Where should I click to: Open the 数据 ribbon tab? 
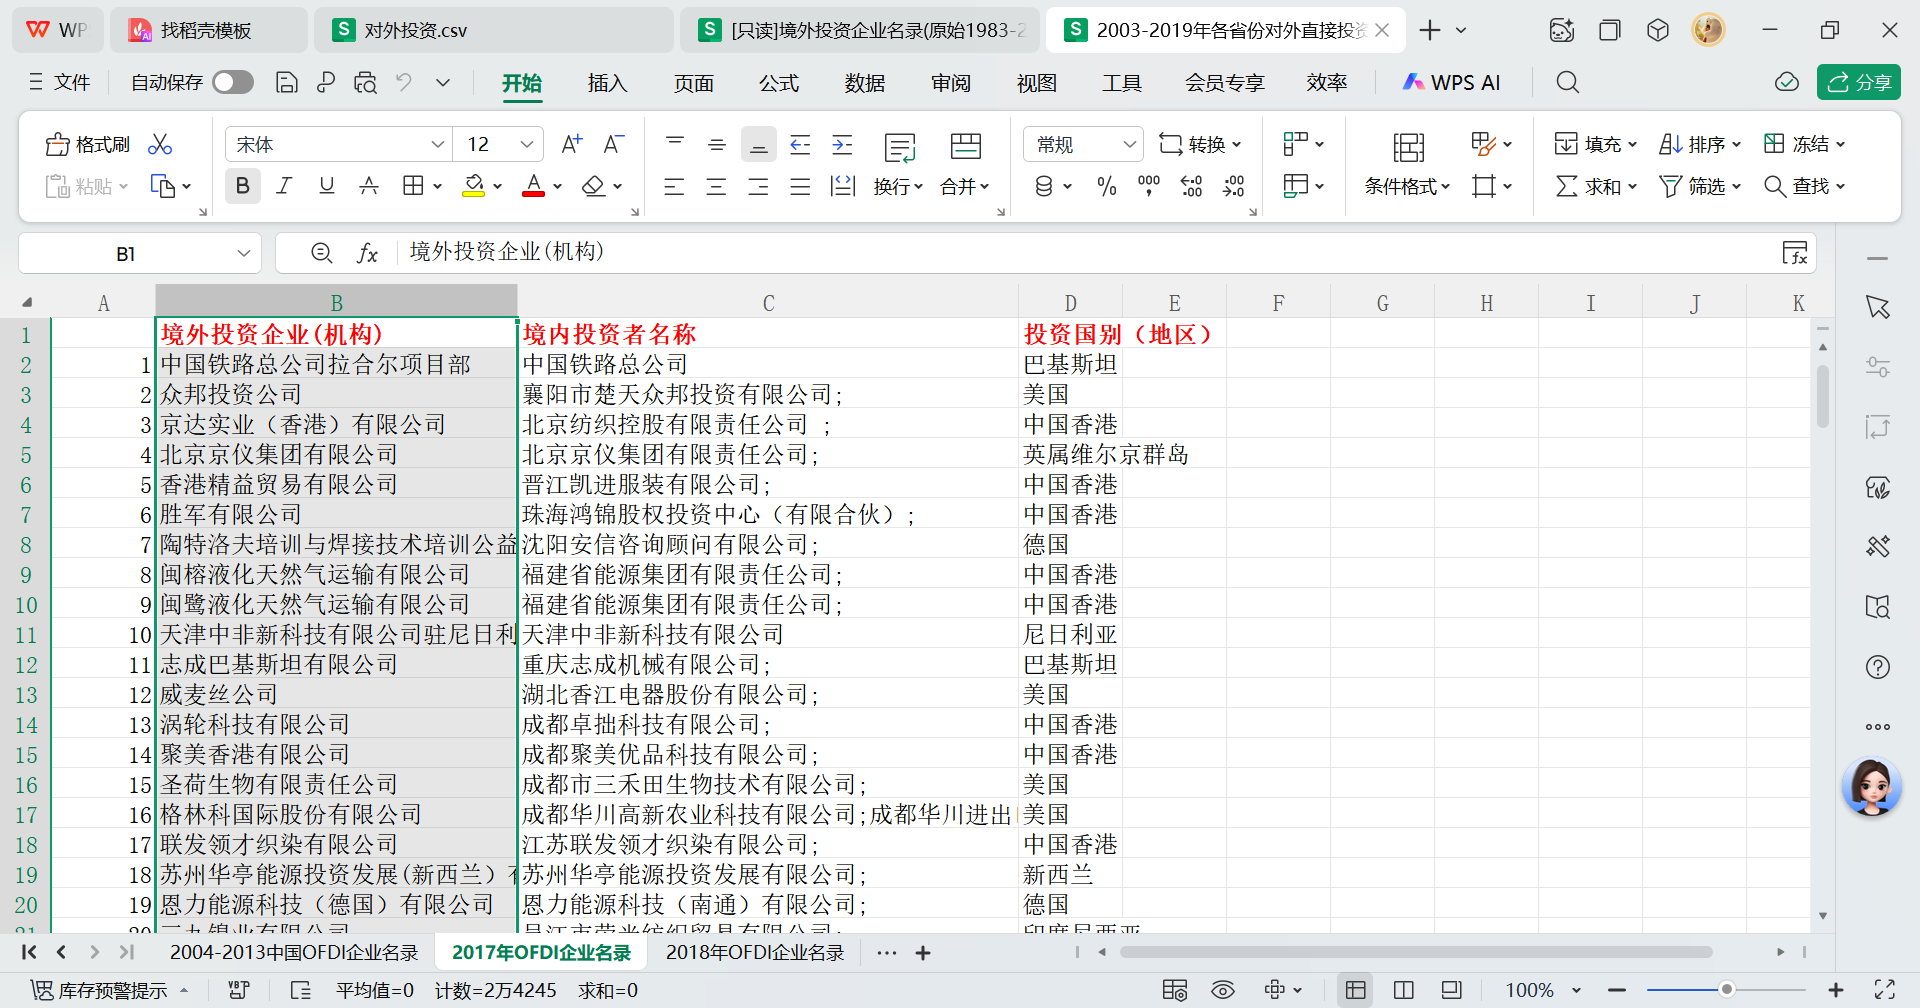pos(865,83)
